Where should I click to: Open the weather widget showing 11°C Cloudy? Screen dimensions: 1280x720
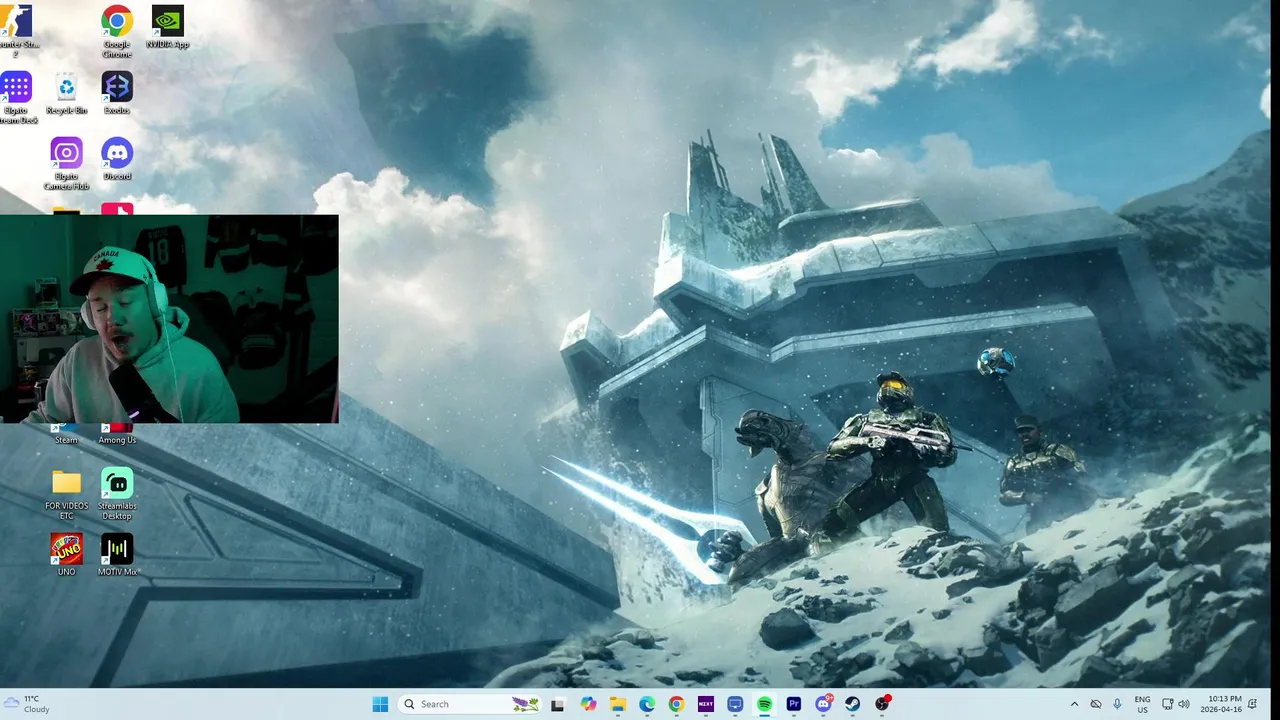point(28,704)
